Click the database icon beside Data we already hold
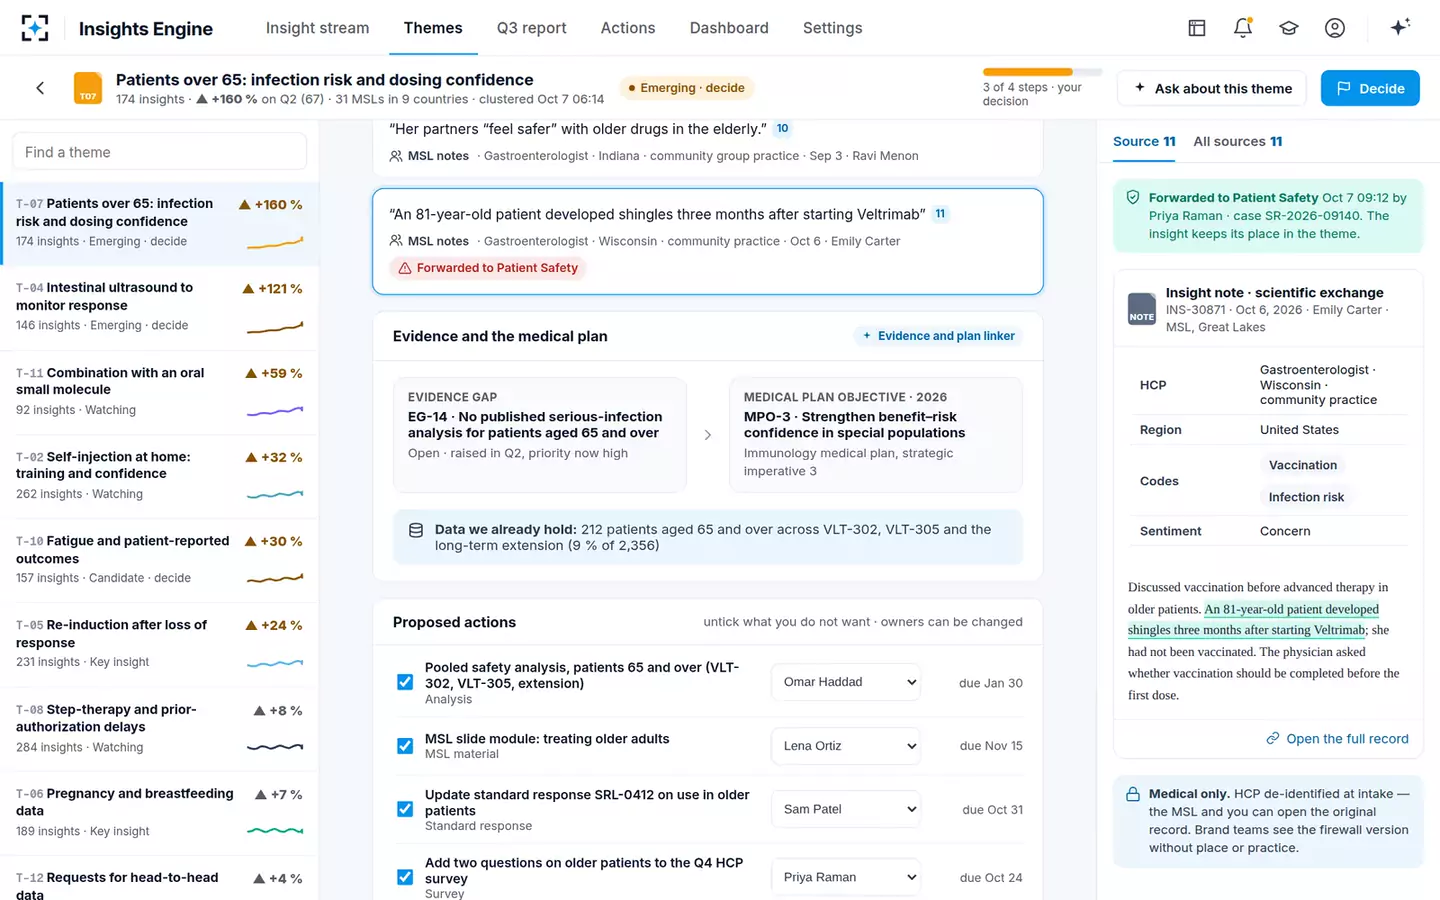This screenshot has height=900, width=1440. click(x=416, y=530)
